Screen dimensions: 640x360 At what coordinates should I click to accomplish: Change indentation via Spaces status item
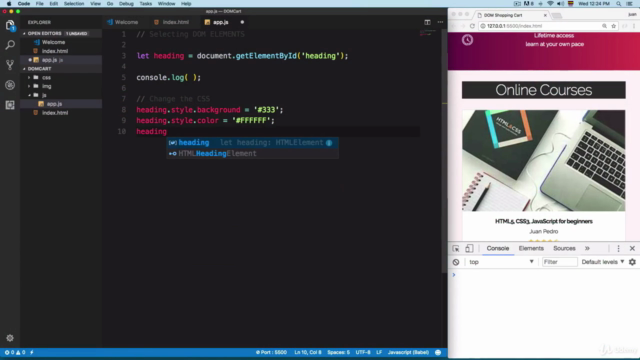[x=338, y=352]
